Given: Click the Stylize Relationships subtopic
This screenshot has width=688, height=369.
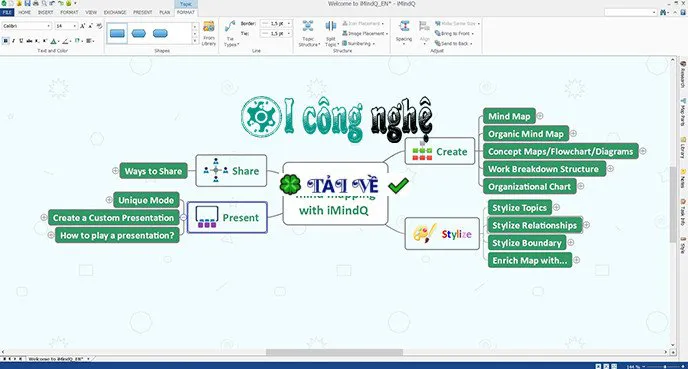Looking at the screenshot, I should pyautogui.click(x=534, y=225).
